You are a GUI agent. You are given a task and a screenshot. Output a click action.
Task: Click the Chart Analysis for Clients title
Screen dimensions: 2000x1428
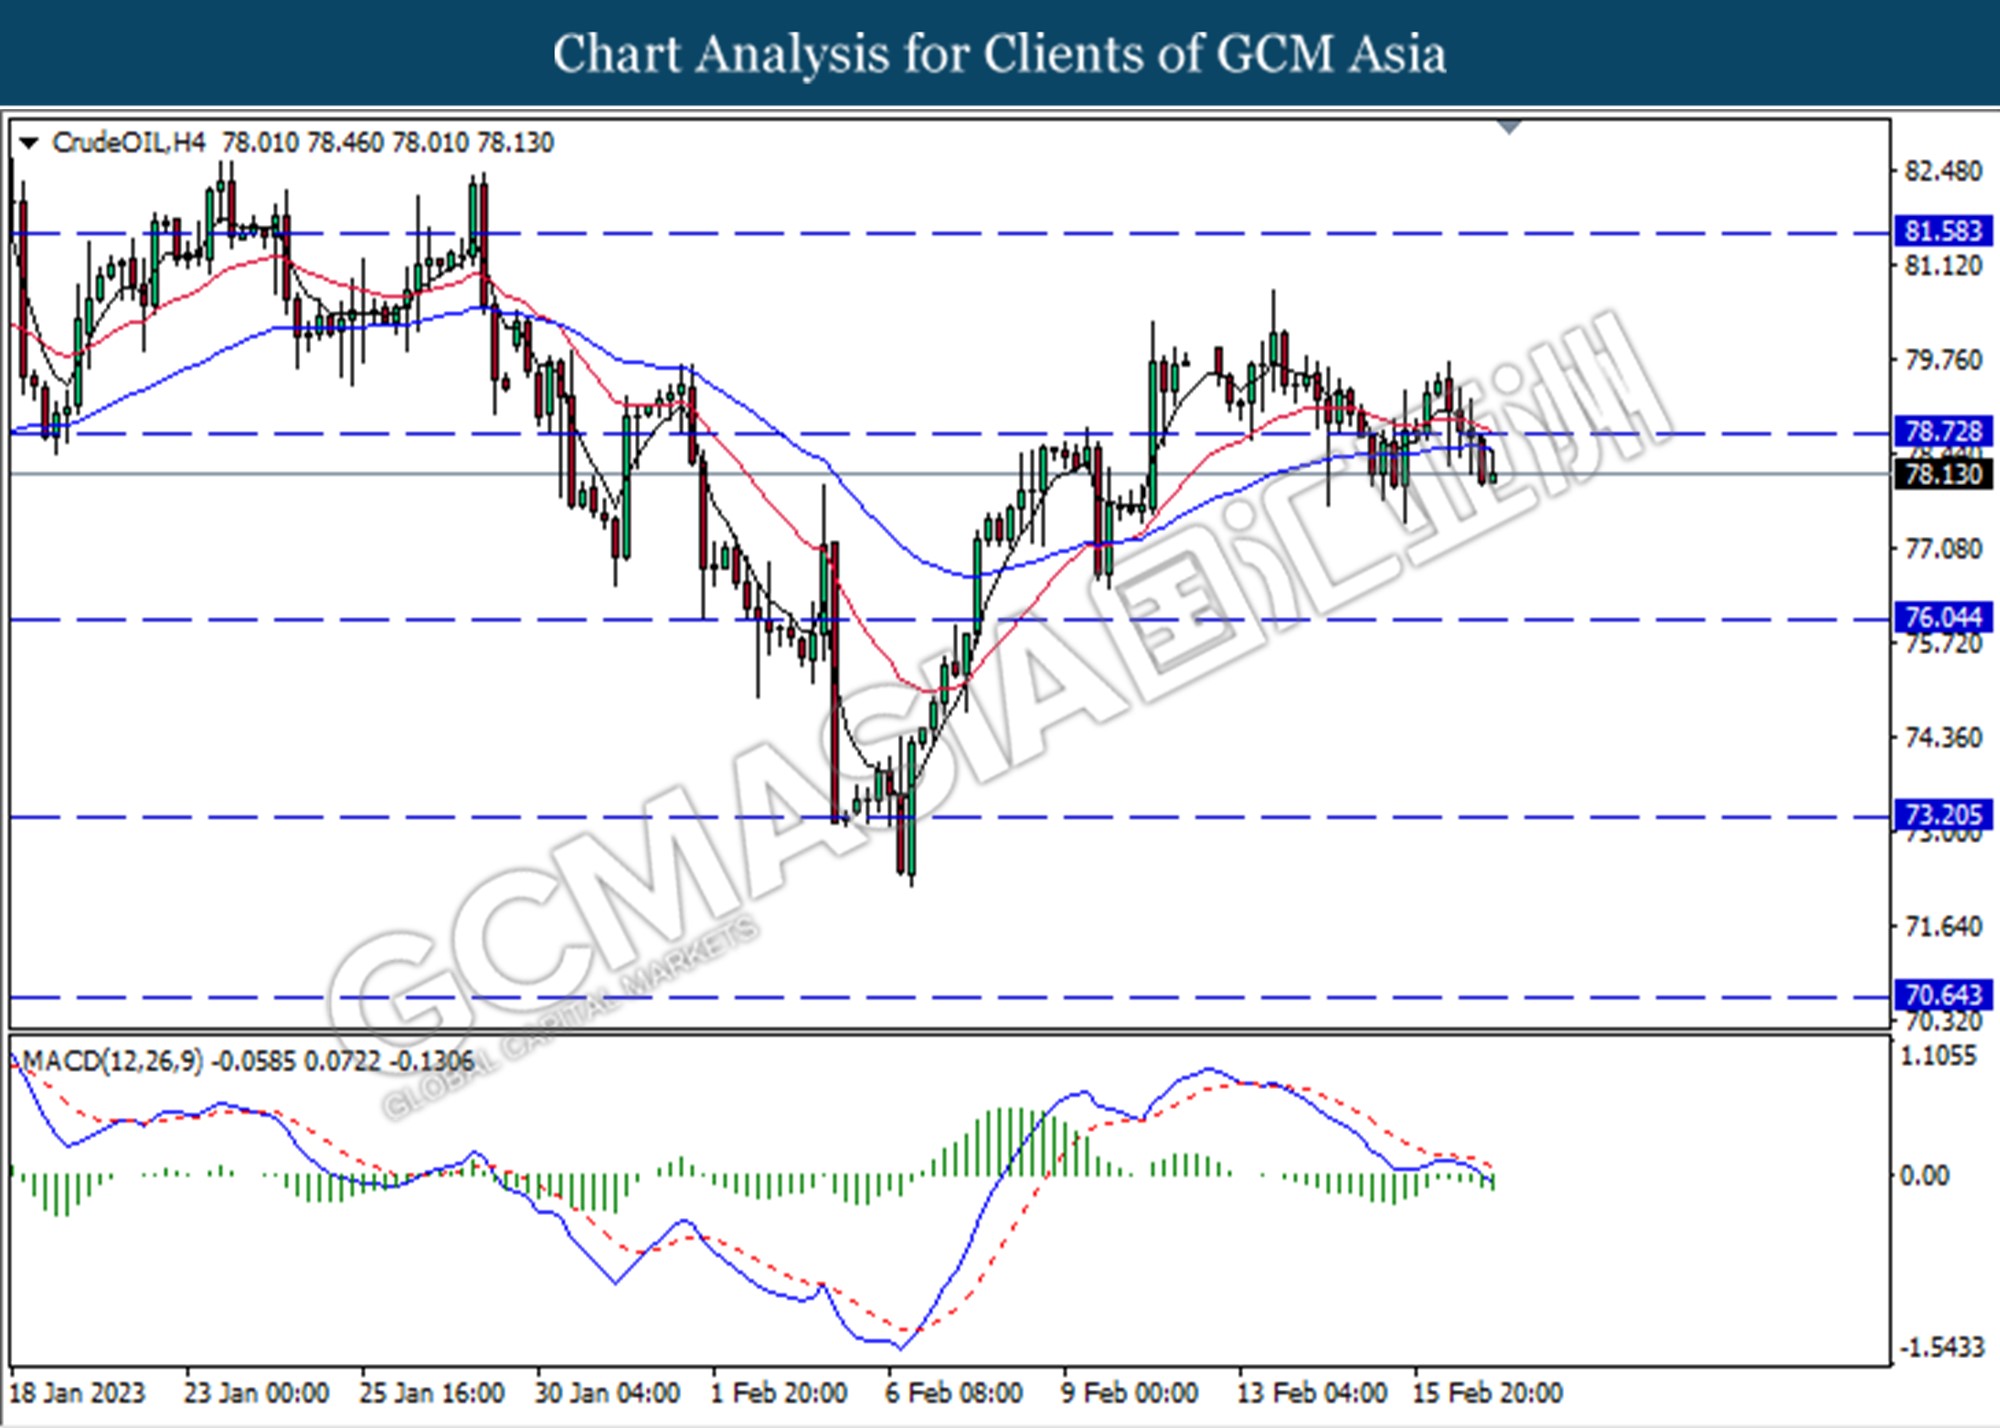pyautogui.click(x=1000, y=54)
